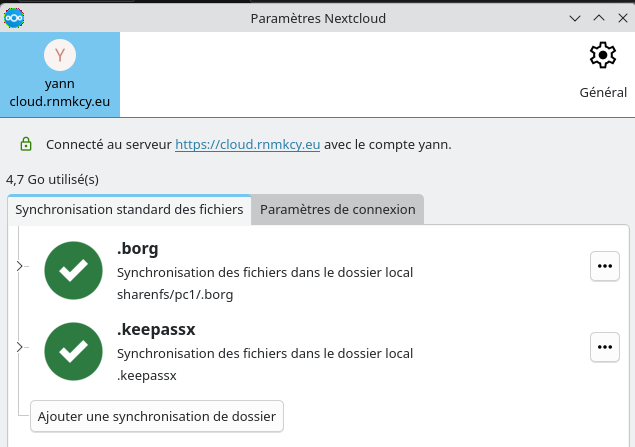
Task: Click the green lock connection icon
Action: click(x=25, y=144)
